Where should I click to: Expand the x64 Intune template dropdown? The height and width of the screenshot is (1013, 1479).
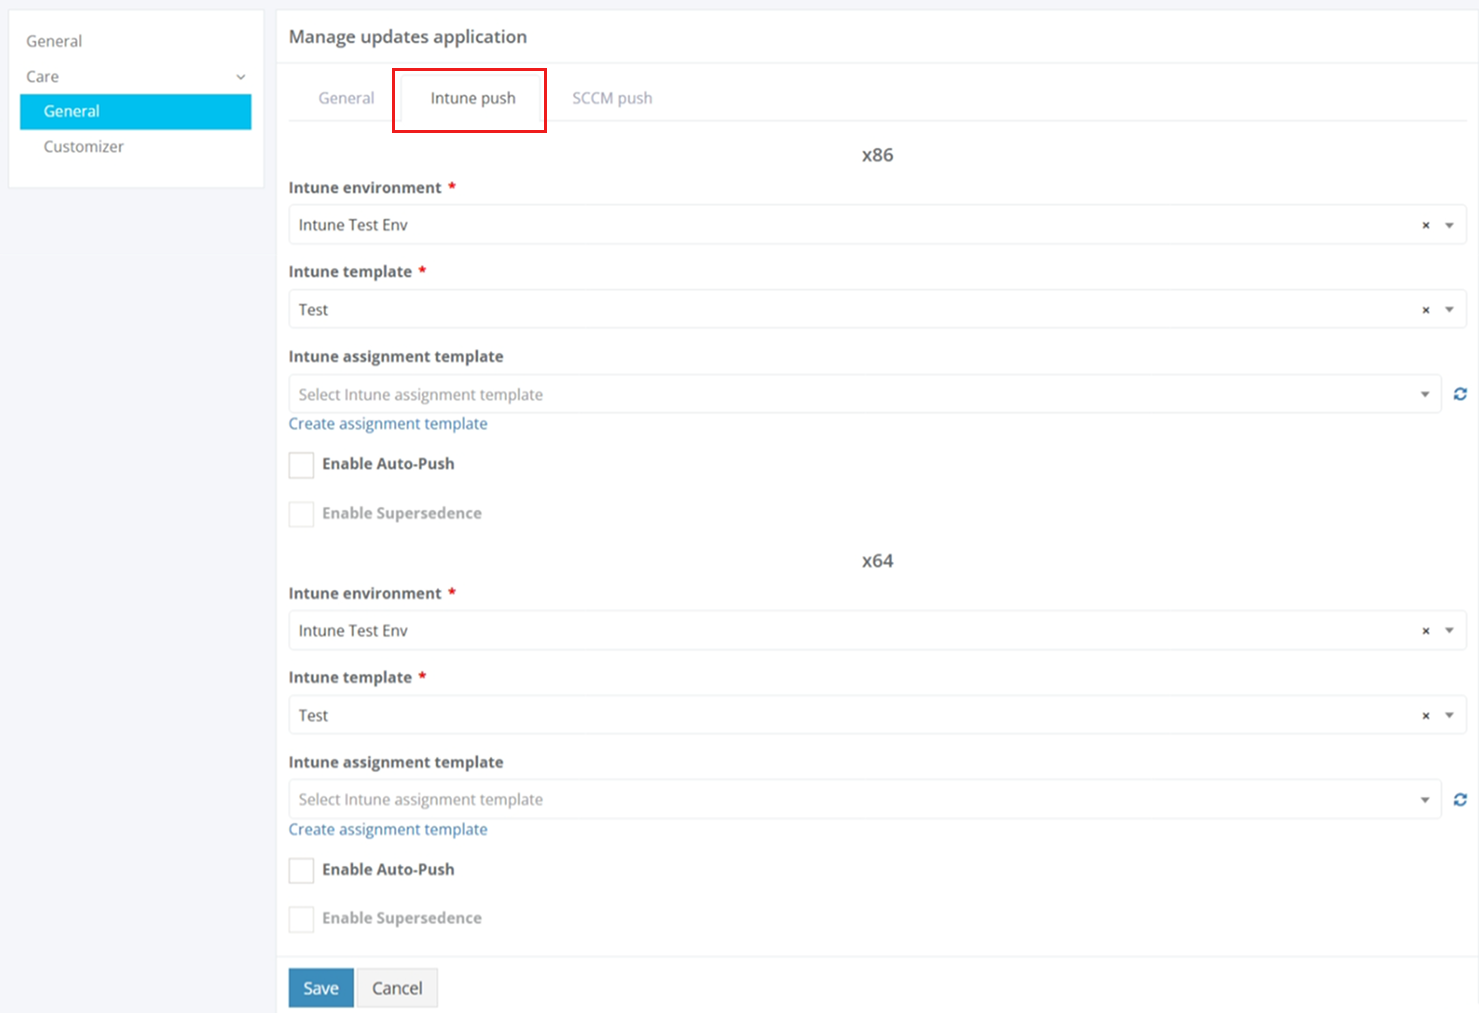tap(1449, 716)
